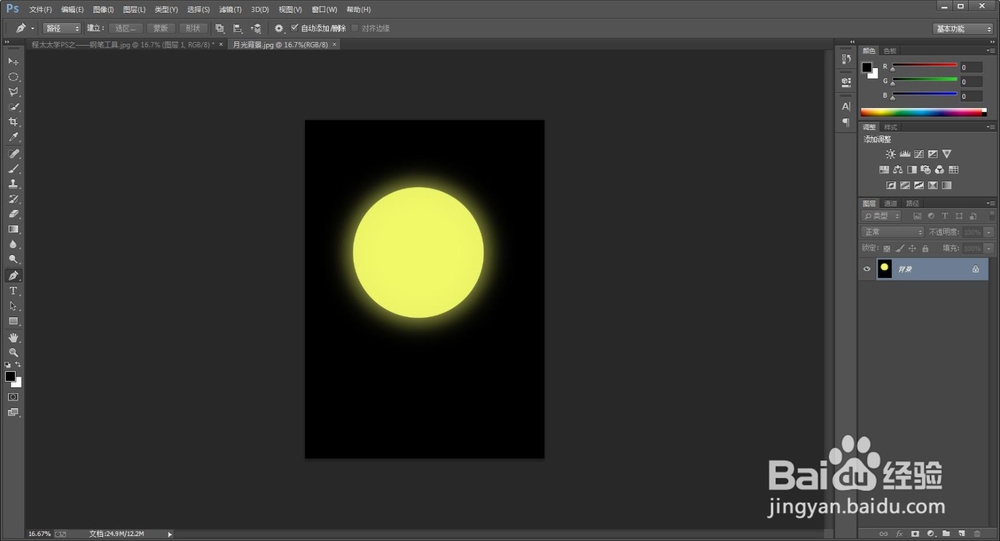Viewport: 1000px width, 541px height.
Task: Select the Zoom tool
Action: 13,352
